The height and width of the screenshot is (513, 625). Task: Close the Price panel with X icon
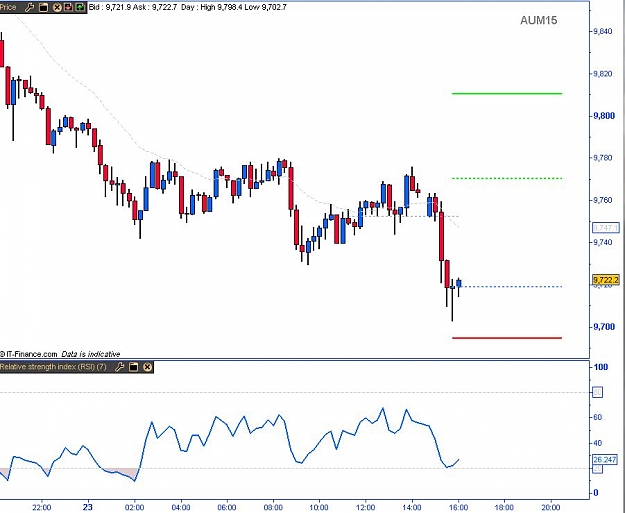point(57,7)
